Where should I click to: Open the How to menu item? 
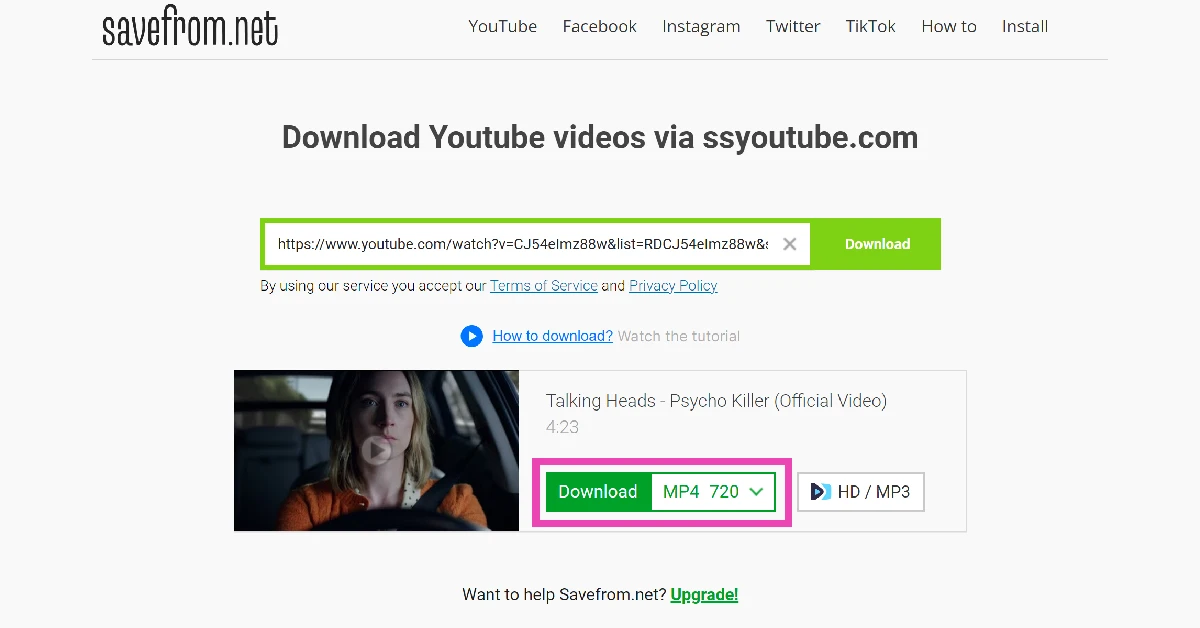[x=949, y=27]
